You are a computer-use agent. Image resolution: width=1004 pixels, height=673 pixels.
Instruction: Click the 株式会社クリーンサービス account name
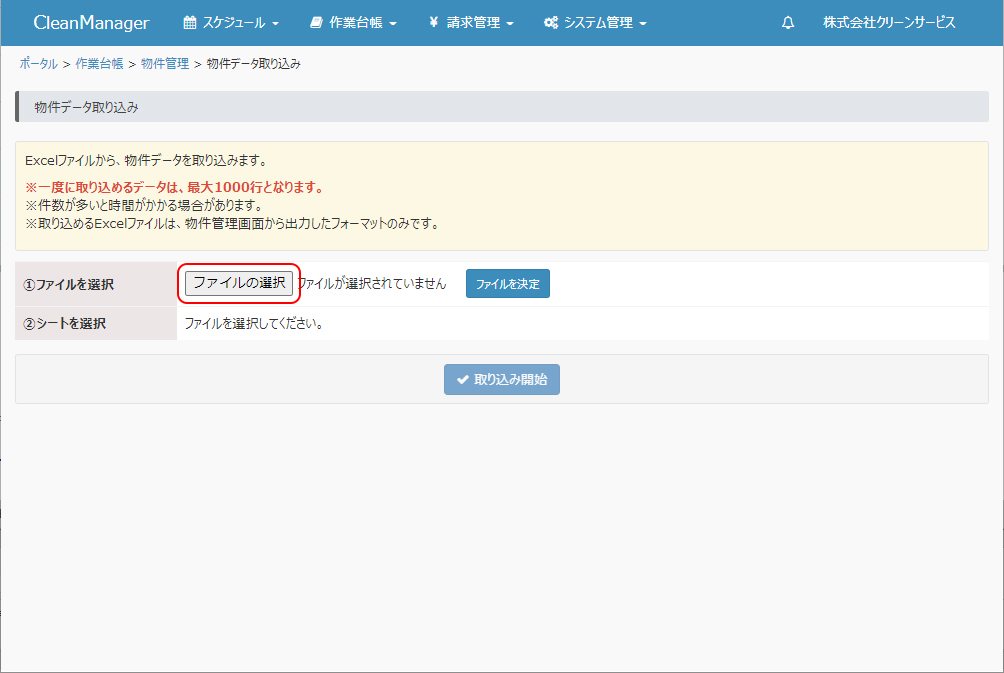click(x=889, y=22)
